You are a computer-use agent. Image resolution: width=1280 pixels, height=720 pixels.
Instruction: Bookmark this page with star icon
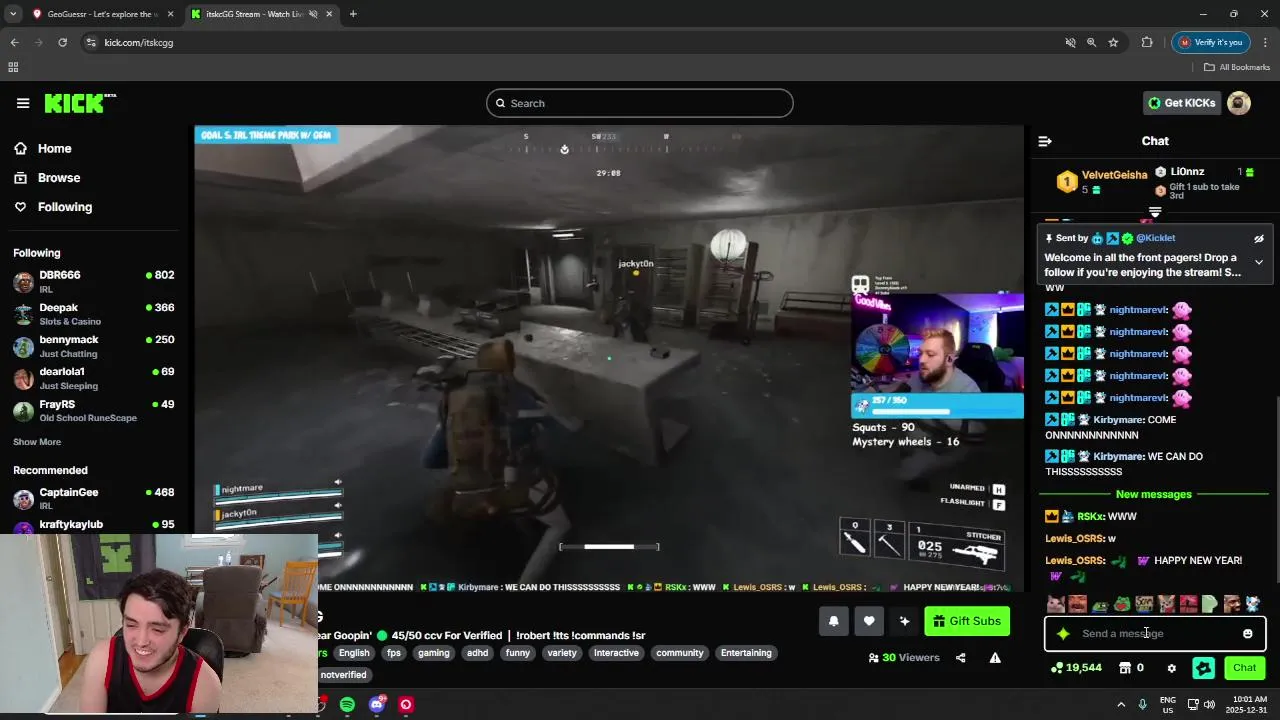tap(1113, 42)
